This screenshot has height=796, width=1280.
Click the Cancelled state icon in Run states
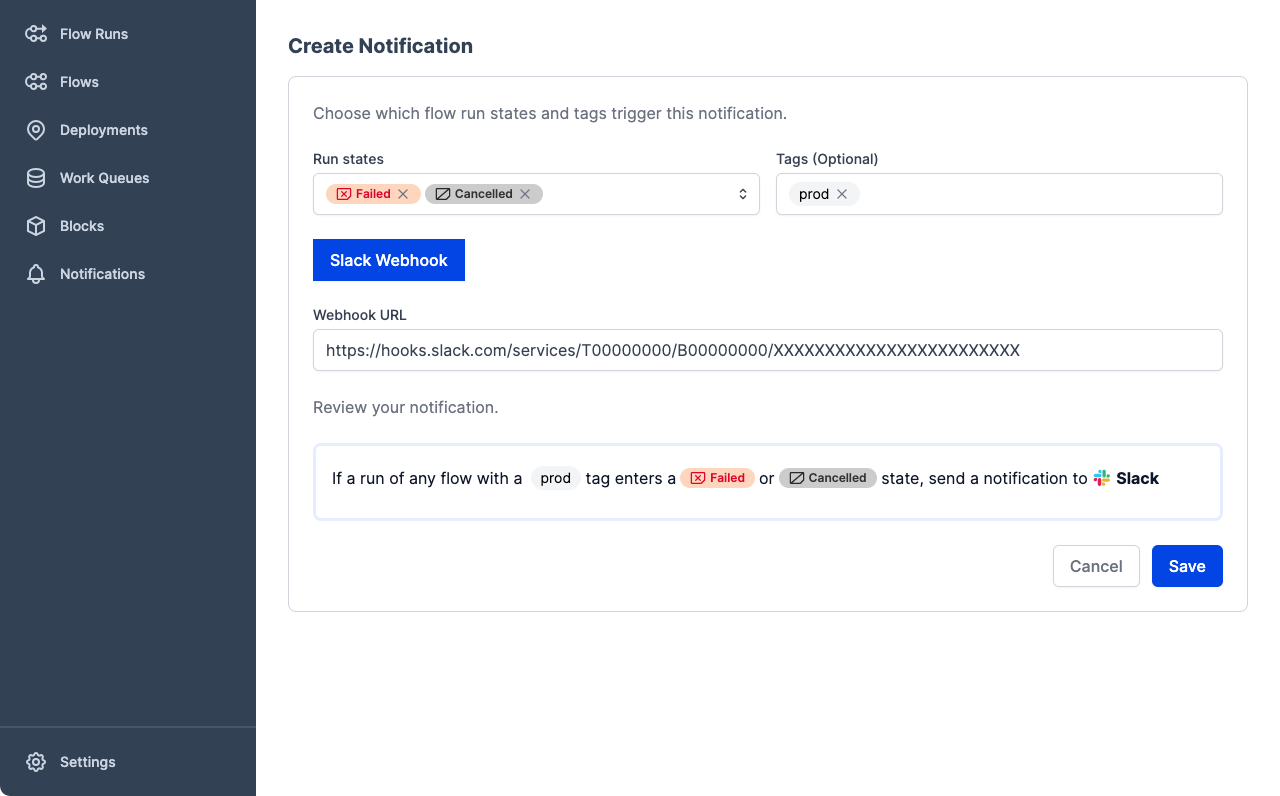(x=443, y=194)
